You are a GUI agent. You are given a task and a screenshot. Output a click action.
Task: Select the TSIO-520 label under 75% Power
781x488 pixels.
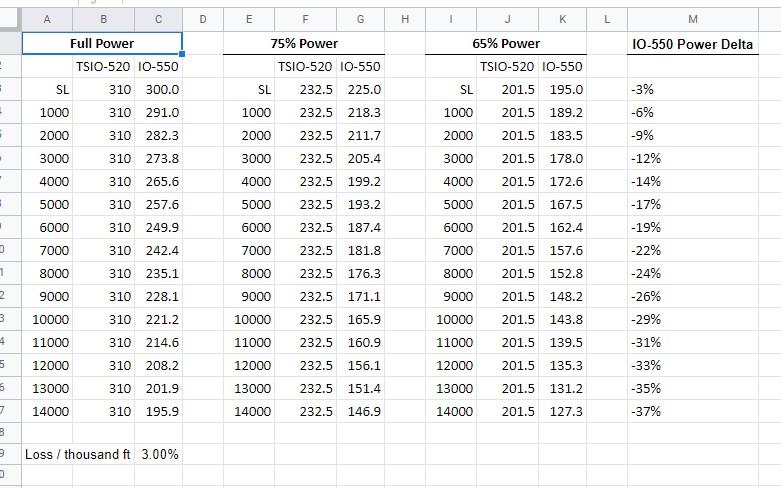pyautogui.click(x=305, y=66)
